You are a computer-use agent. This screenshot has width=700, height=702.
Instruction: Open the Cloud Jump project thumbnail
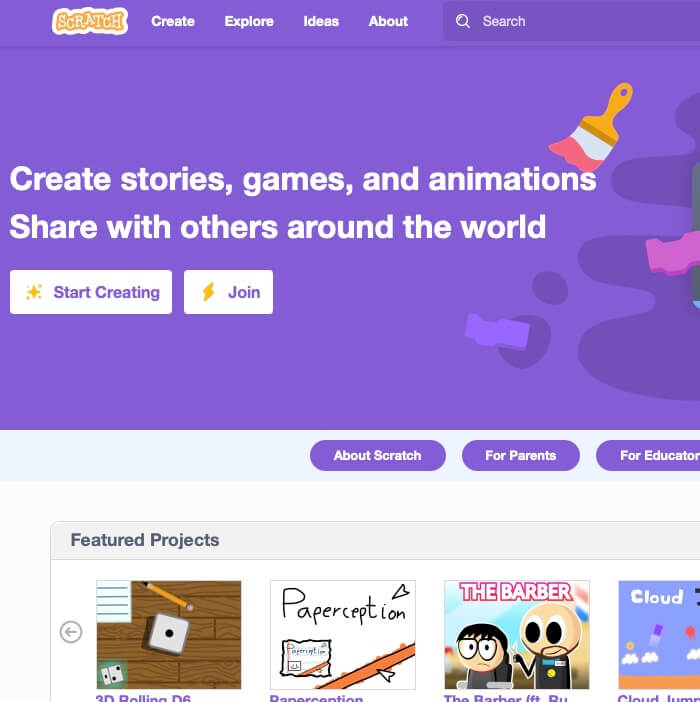click(x=659, y=635)
